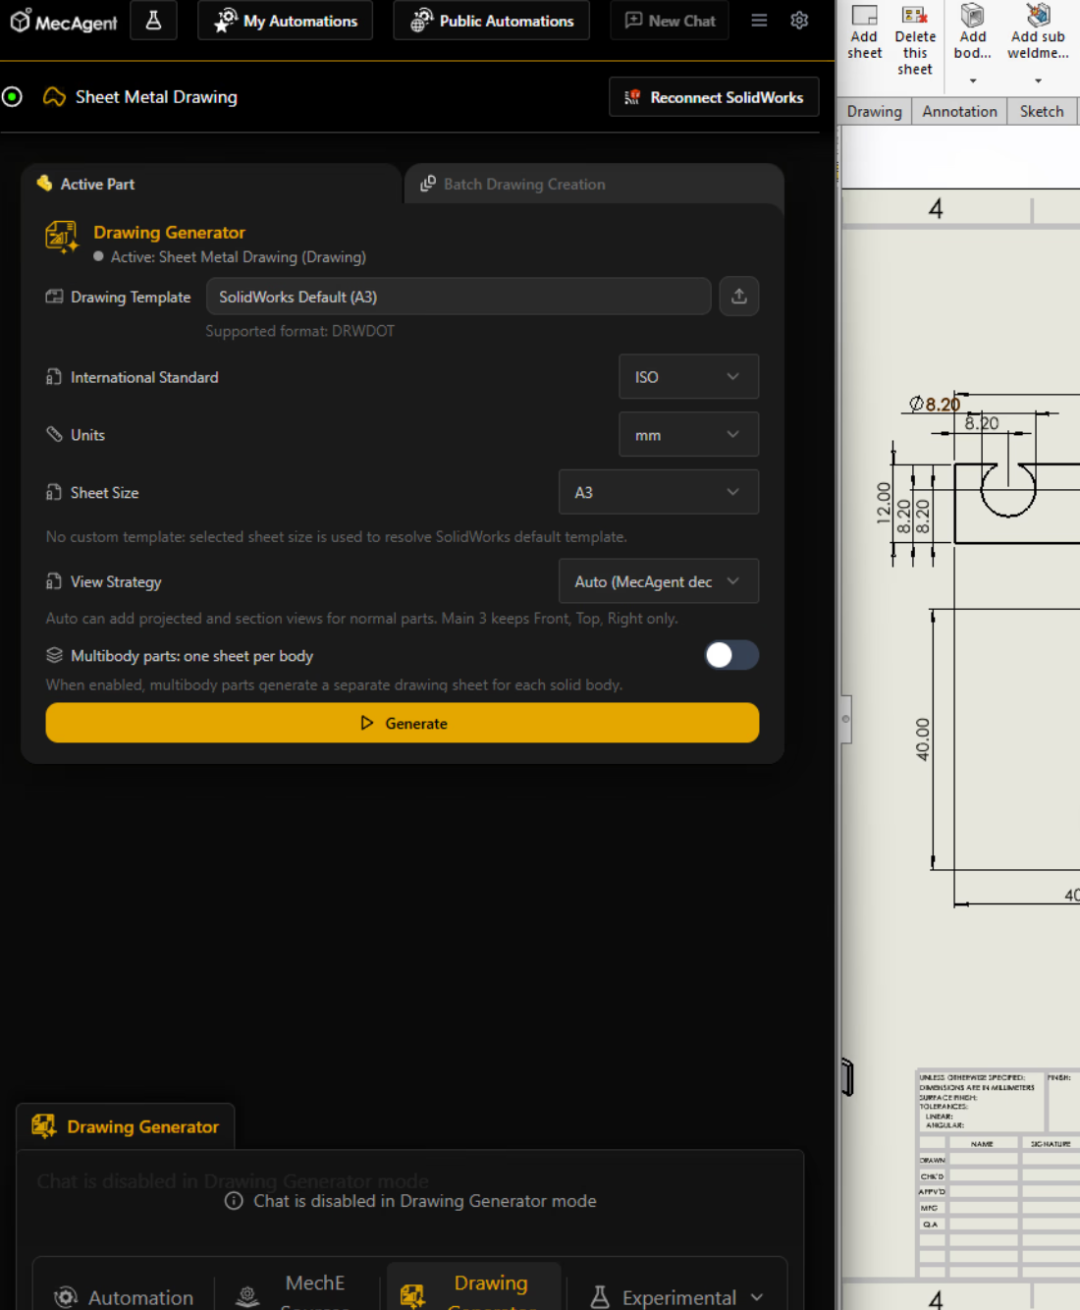Screen dimensions: 1080x1310
Task: Click SolidWorks Delete this sheet tool
Action: (915, 40)
